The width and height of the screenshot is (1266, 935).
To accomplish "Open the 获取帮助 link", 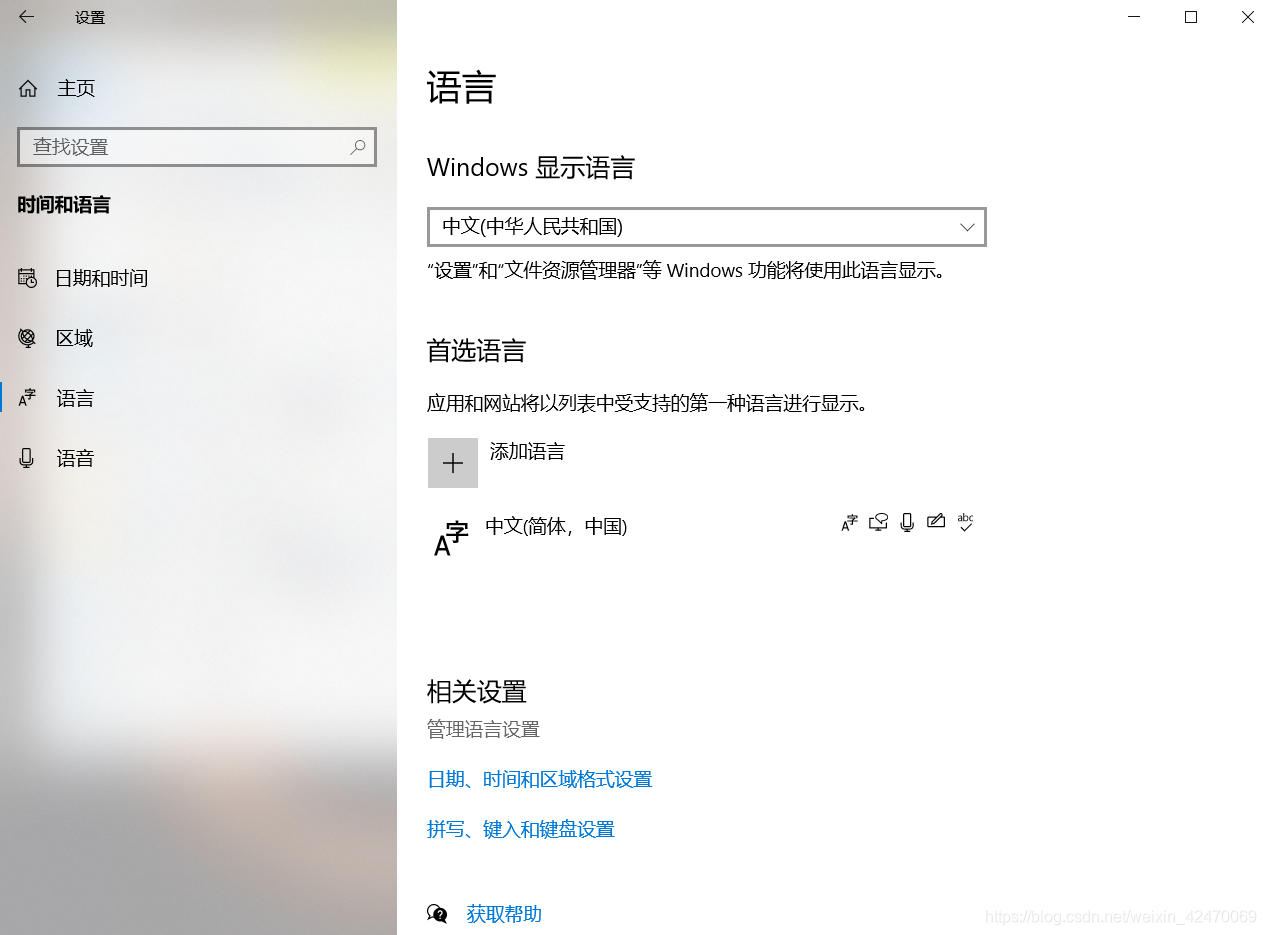I will (504, 914).
